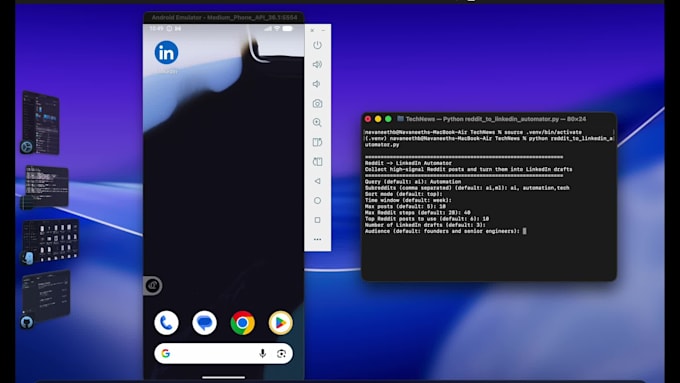This screenshot has height=383, width=680.
Task: Open the Google Play Store app
Action: (281, 323)
